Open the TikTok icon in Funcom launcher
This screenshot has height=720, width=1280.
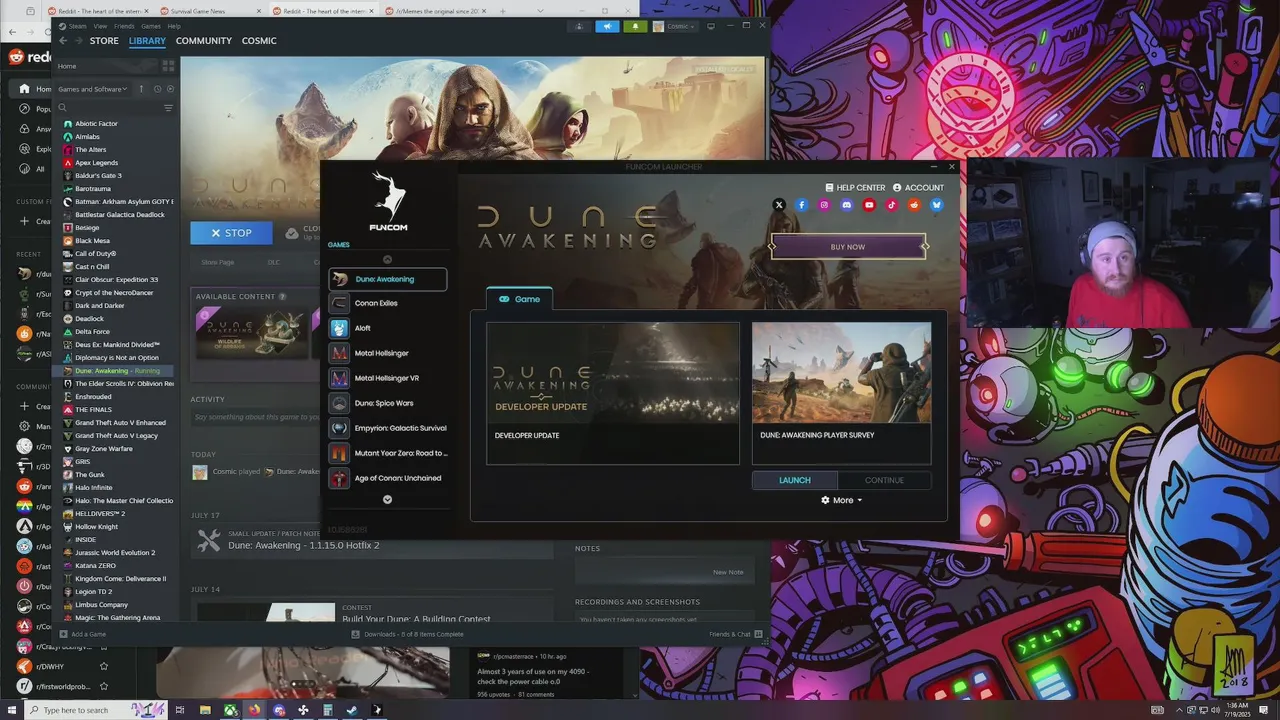pyautogui.click(x=892, y=205)
